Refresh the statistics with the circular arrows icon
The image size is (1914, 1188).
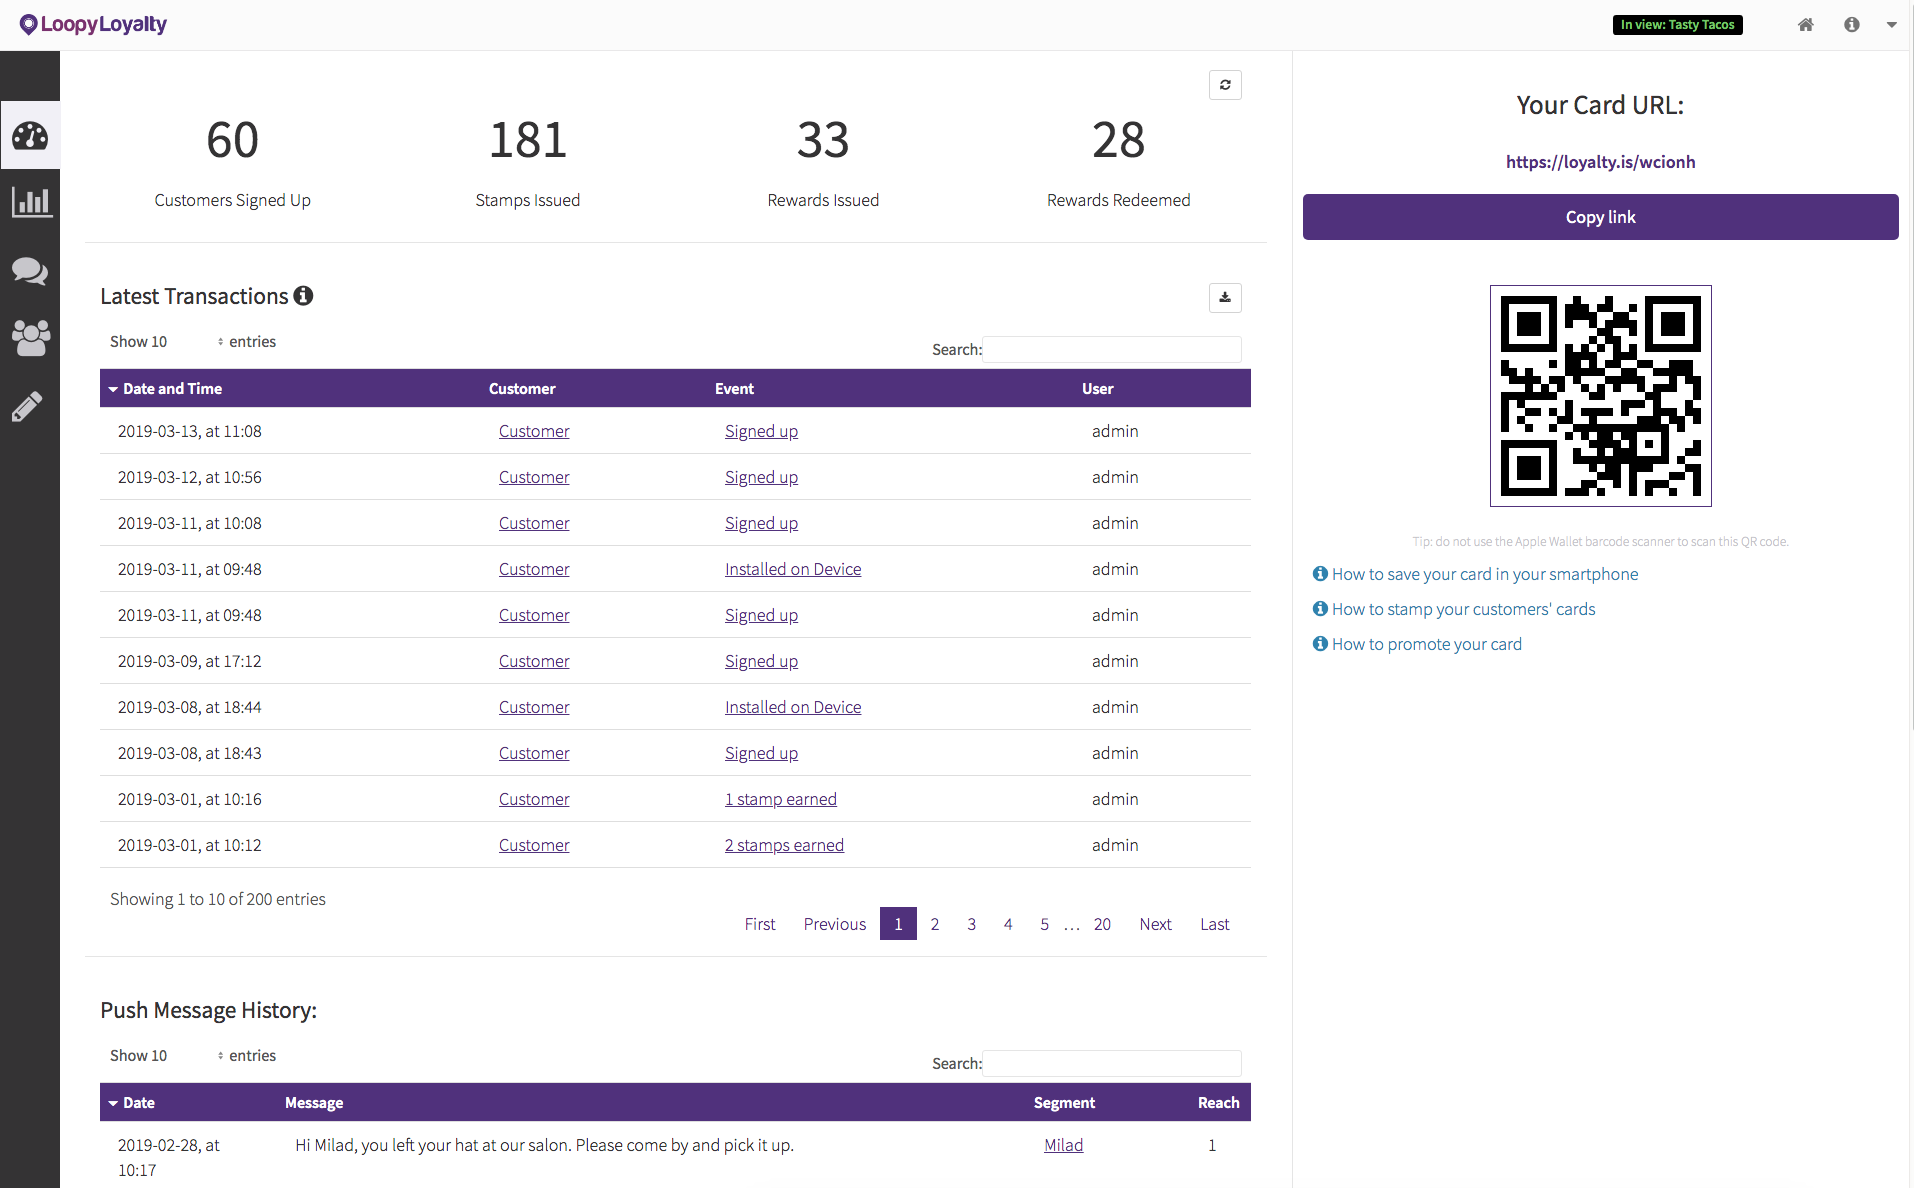1226,84
